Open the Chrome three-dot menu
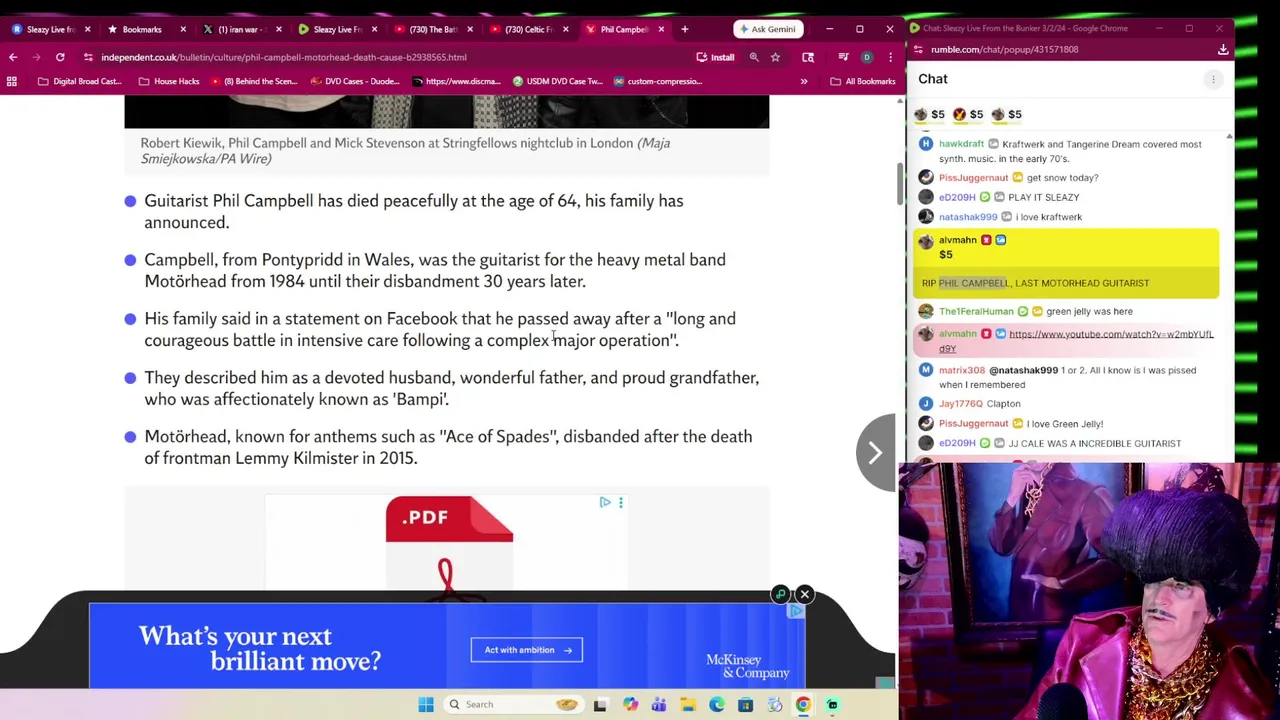The height and width of the screenshot is (720, 1280). click(x=890, y=57)
